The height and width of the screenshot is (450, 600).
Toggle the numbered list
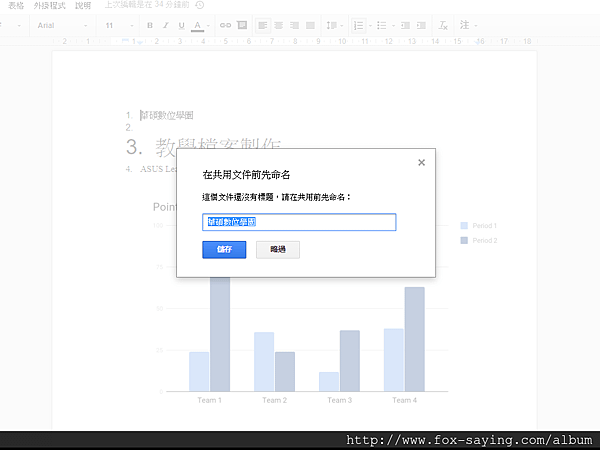(x=359, y=25)
